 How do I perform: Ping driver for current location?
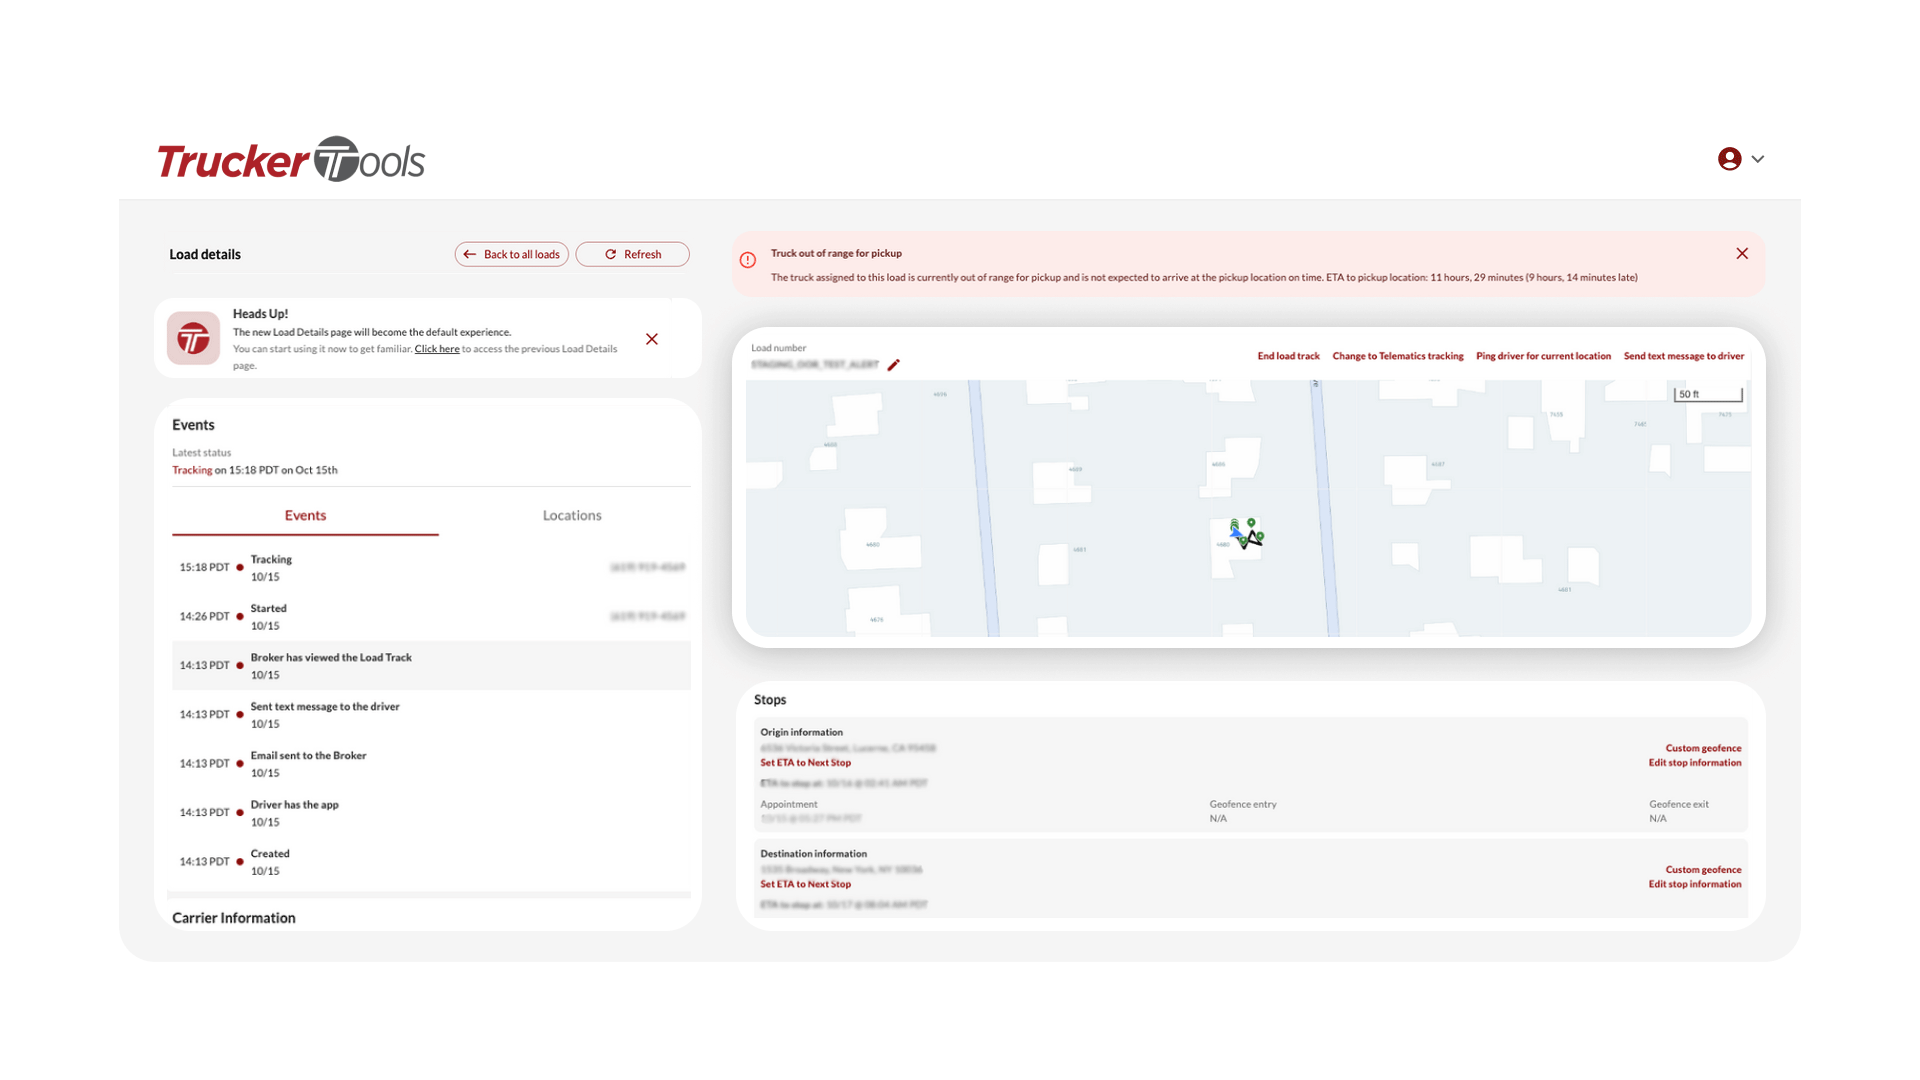point(1543,356)
